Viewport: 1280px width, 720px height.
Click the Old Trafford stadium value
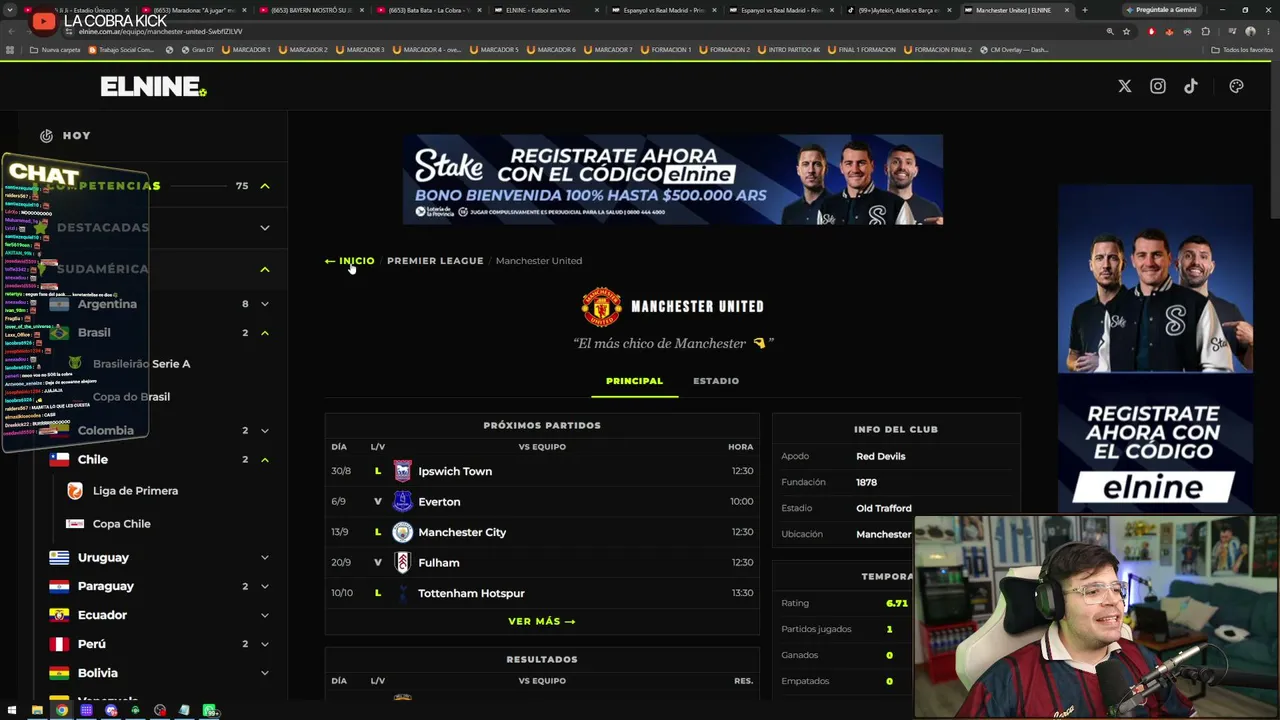point(884,508)
